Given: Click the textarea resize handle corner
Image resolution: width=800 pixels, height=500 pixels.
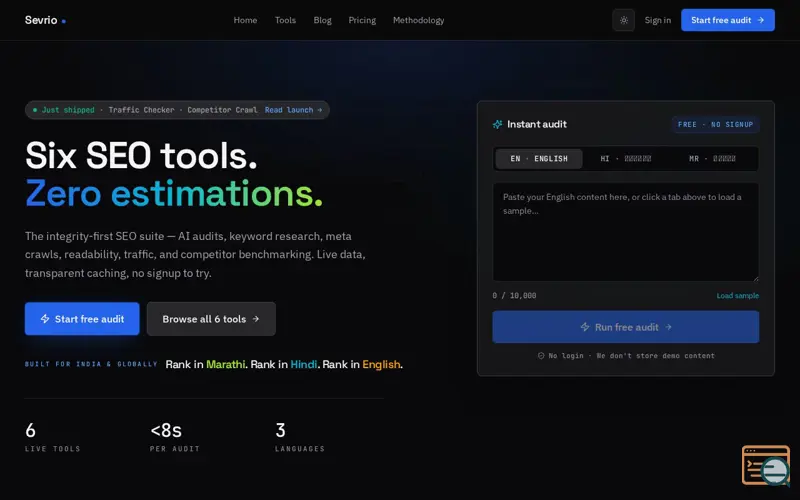Looking at the screenshot, I should coord(756,278).
